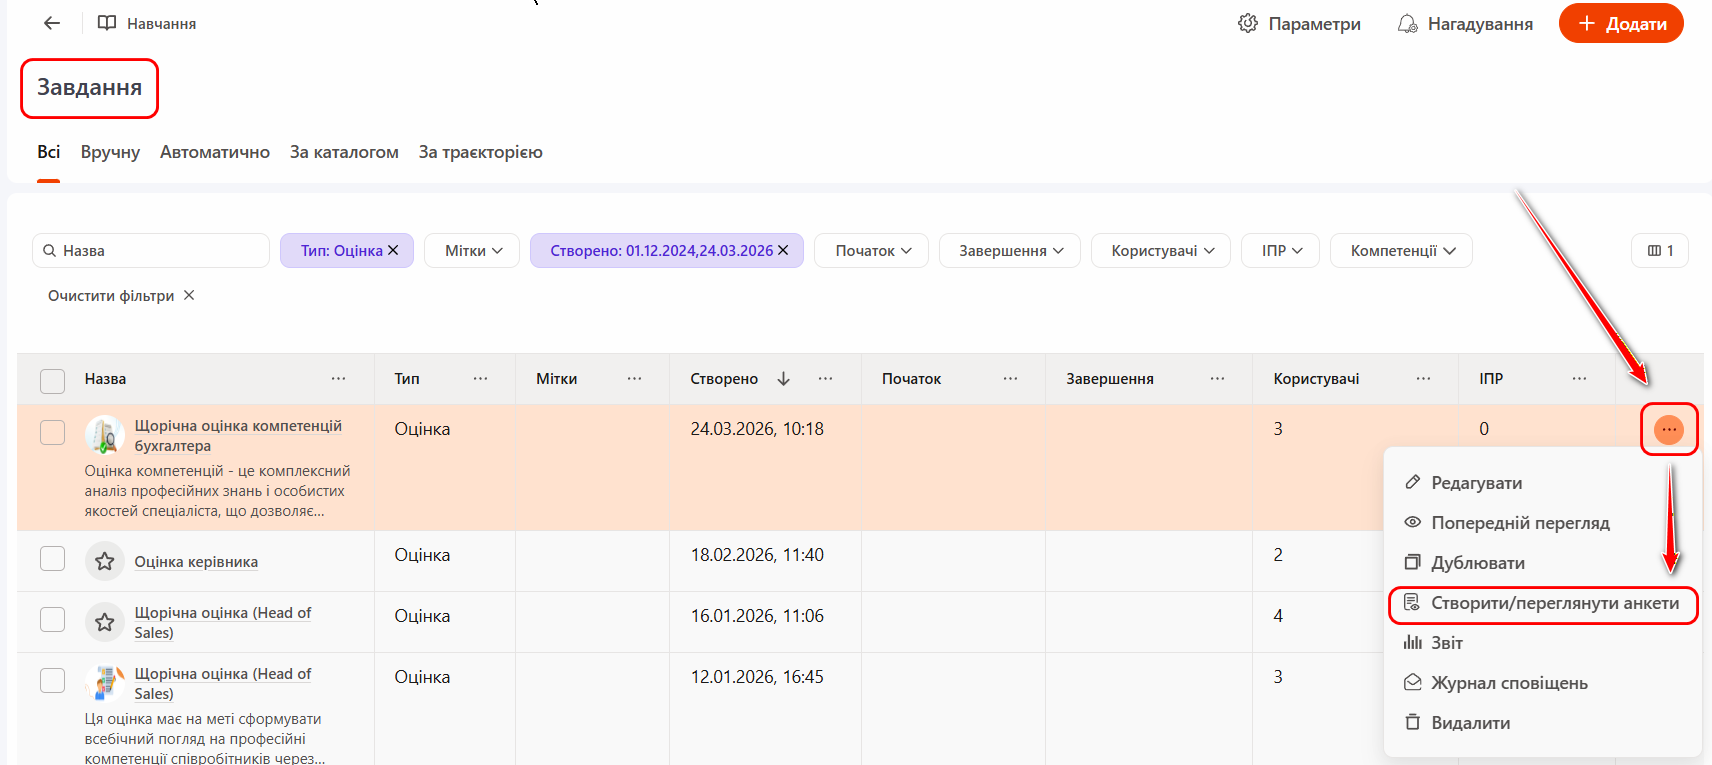Click the back arrow icon
The width and height of the screenshot is (1712, 765).
pos(52,23)
